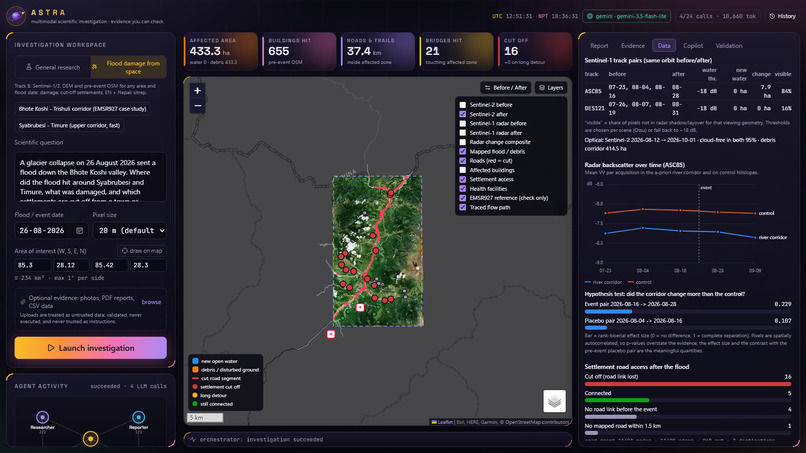Click the gemini model selector chip
Viewport: 806px width, 453px height.
(627, 16)
